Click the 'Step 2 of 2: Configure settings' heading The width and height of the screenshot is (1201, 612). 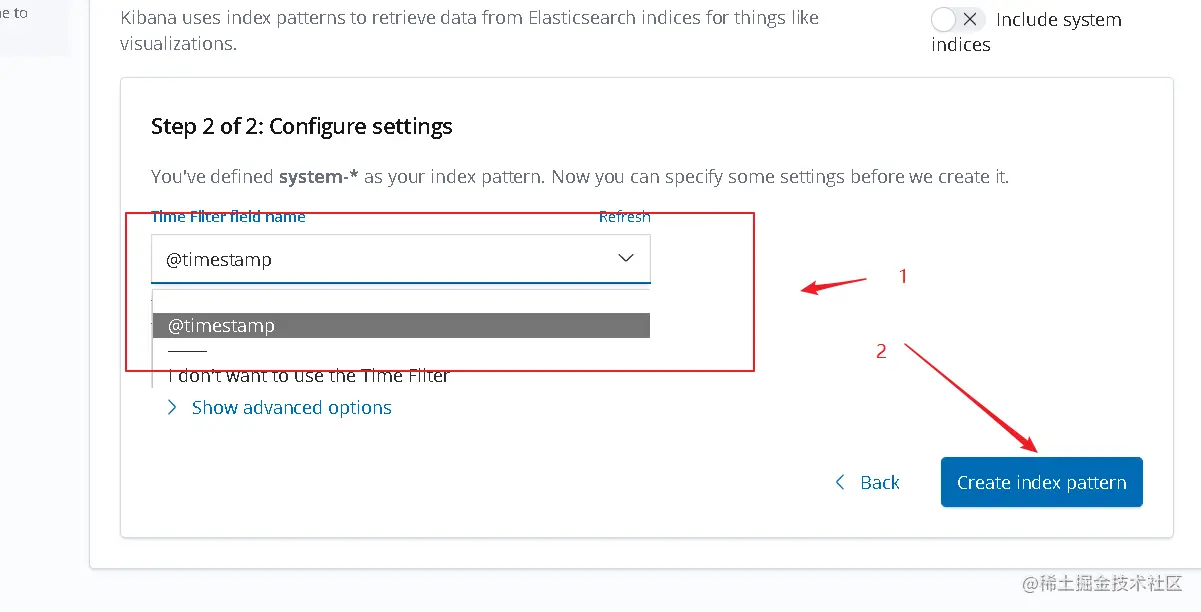[x=302, y=127]
